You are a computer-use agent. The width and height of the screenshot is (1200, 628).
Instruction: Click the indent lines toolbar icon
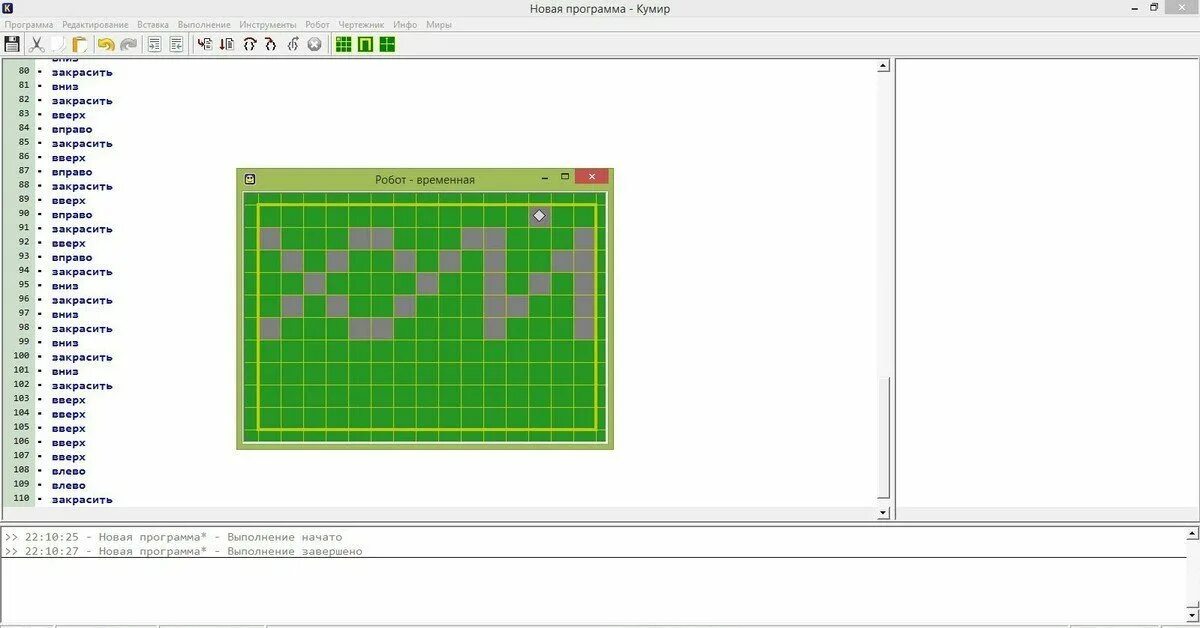point(154,44)
